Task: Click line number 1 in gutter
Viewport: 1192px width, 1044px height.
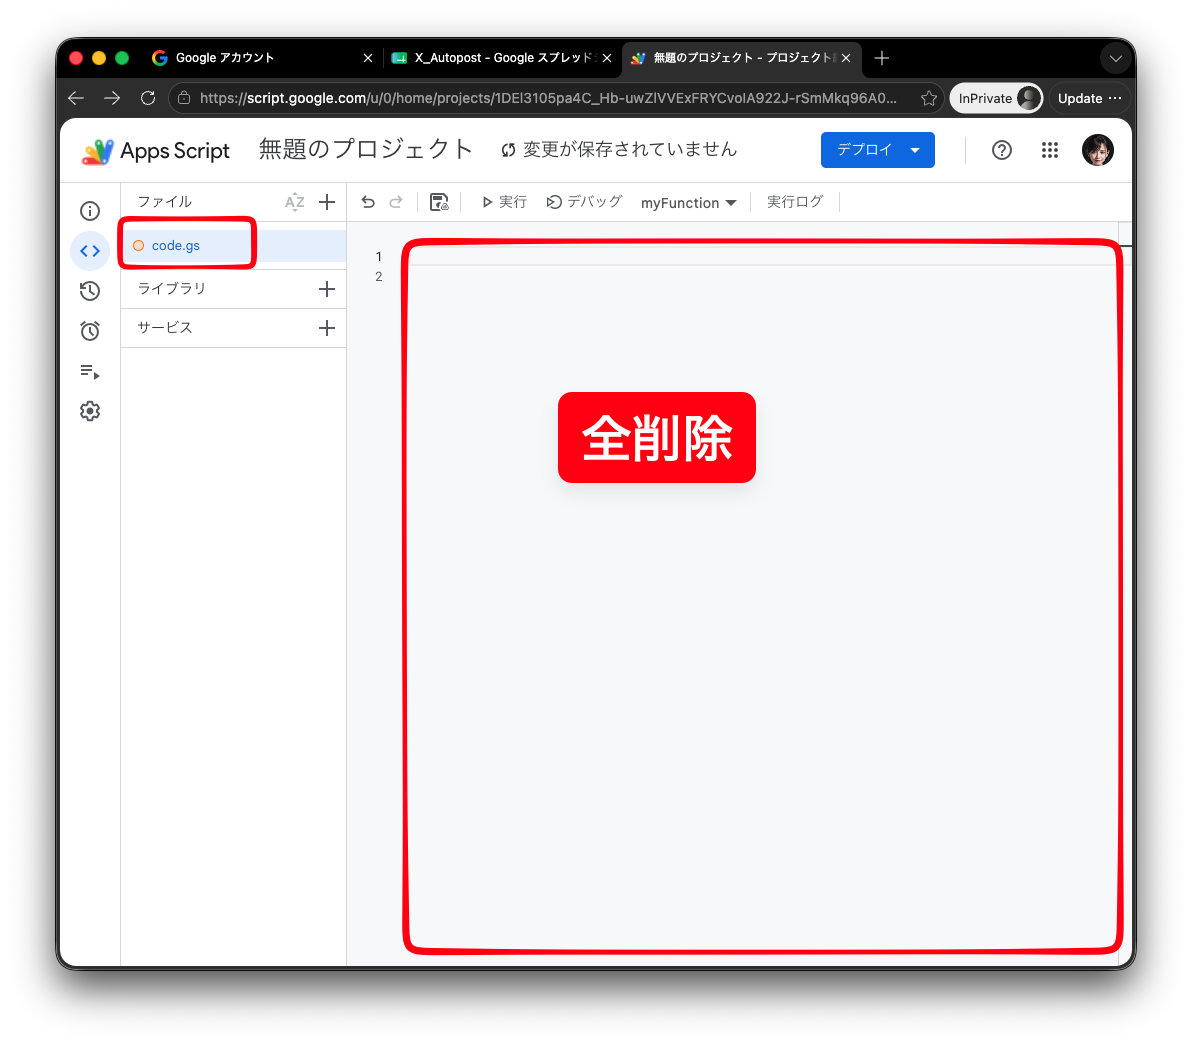Action: coord(379,257)
